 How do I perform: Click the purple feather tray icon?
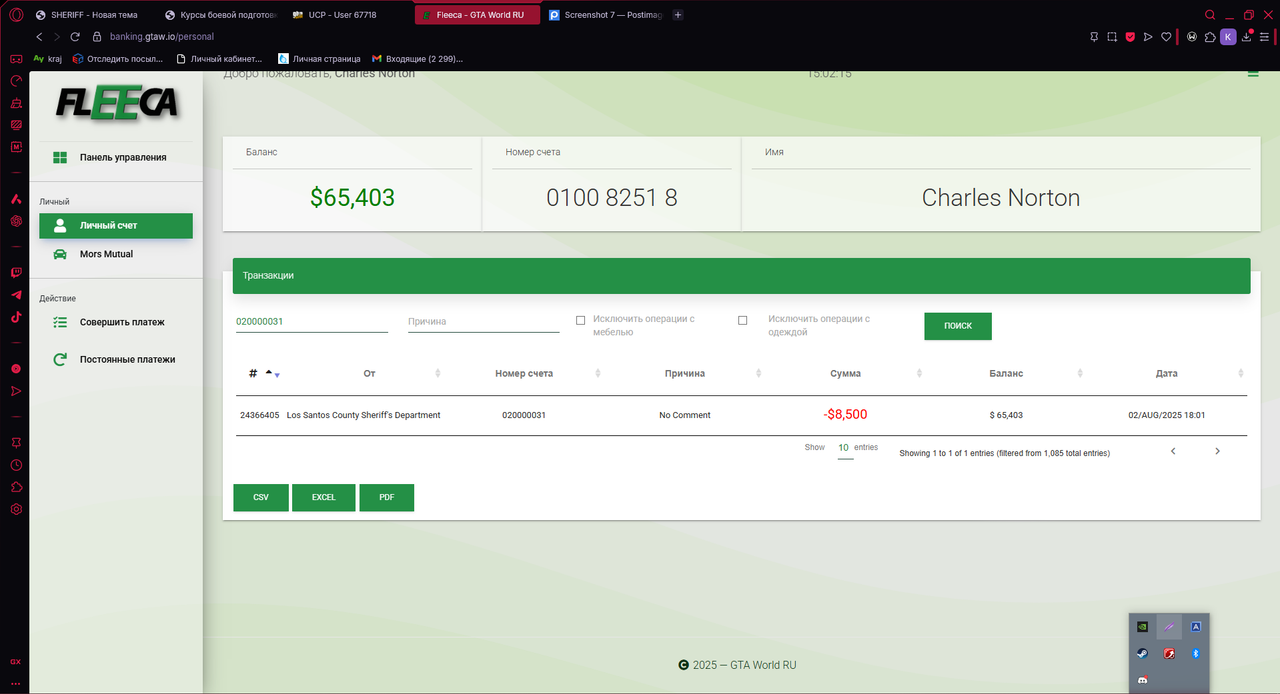click(1168, 627)
